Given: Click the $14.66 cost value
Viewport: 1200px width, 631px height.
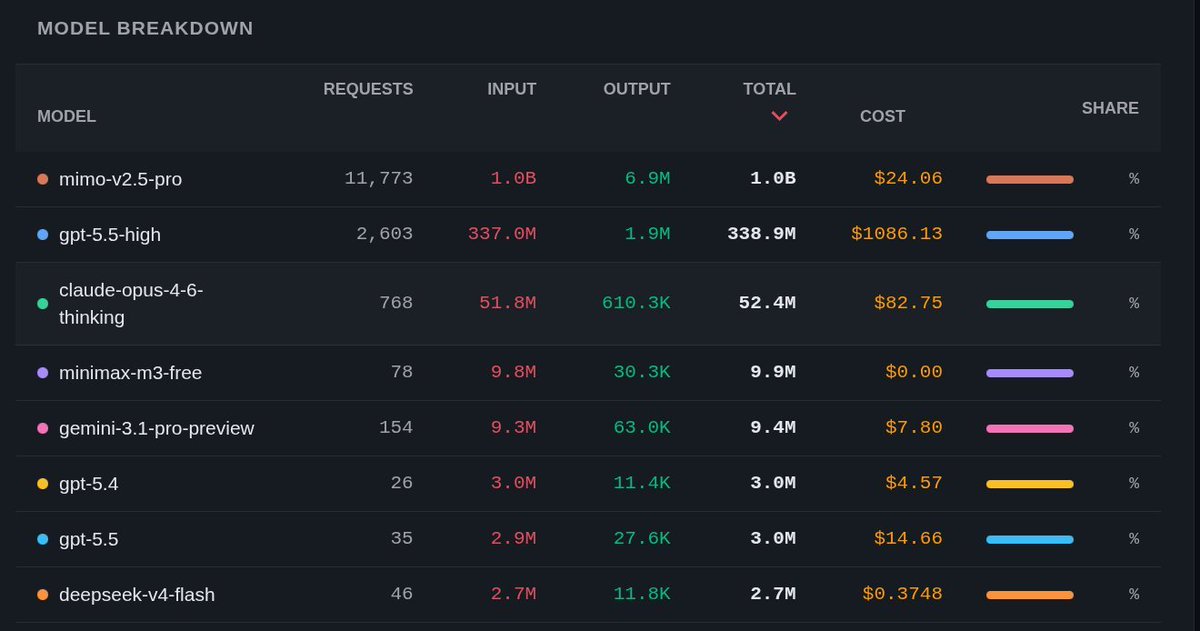Looking at the screenshot, I should pyautogui.click(x=908, y=539).
